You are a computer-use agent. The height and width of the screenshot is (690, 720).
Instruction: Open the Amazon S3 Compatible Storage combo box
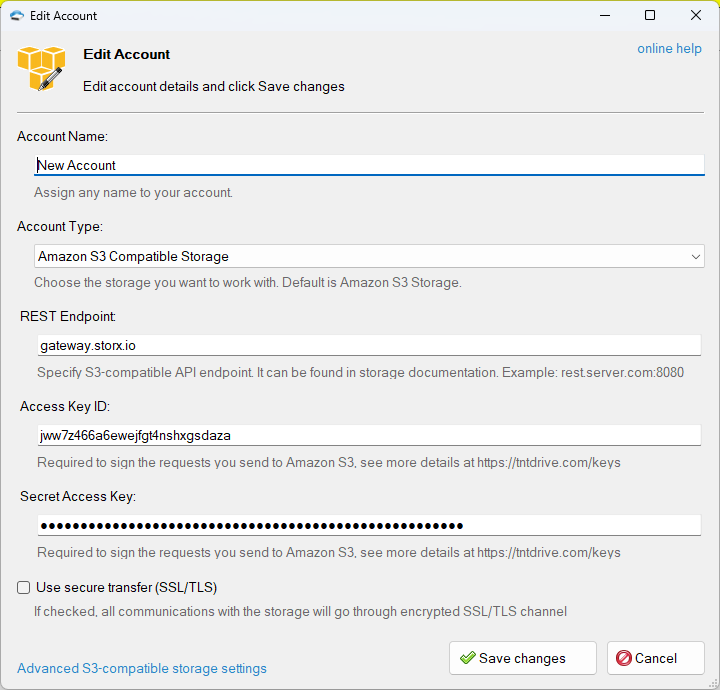pos(369,256)
